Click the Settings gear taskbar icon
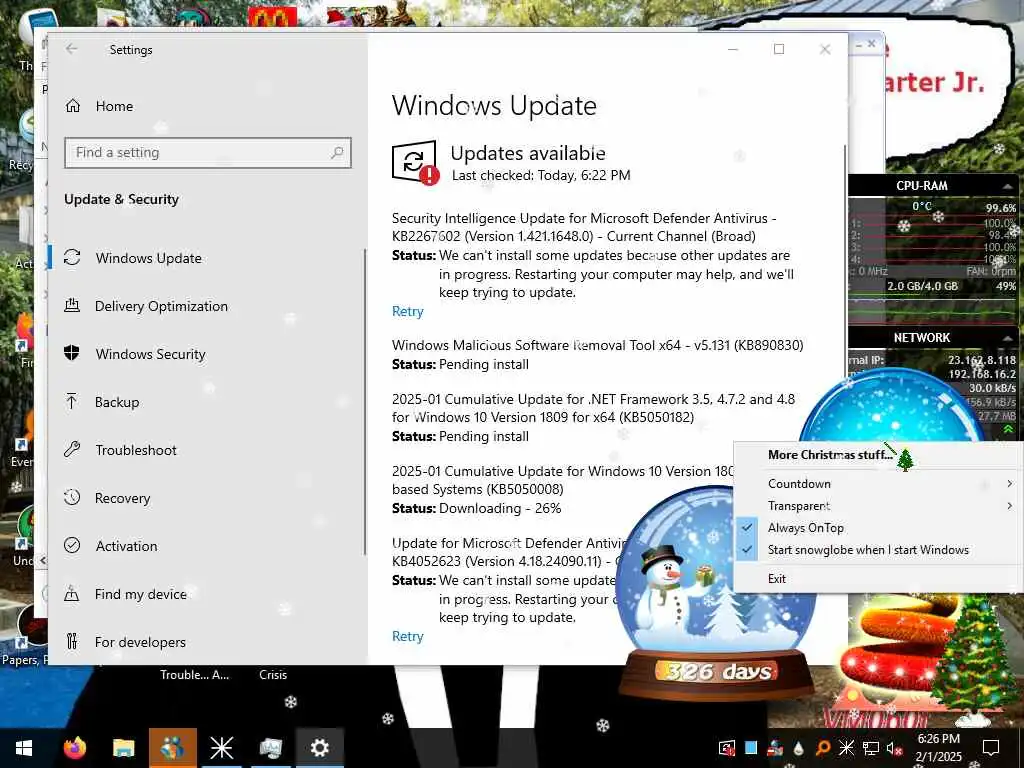Screen dimensions: 1024x768 (319, 748)
